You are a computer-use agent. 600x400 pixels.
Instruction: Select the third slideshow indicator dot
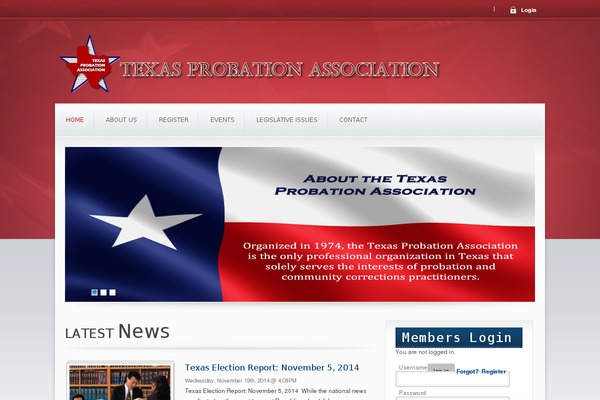(x=112, y=292)
